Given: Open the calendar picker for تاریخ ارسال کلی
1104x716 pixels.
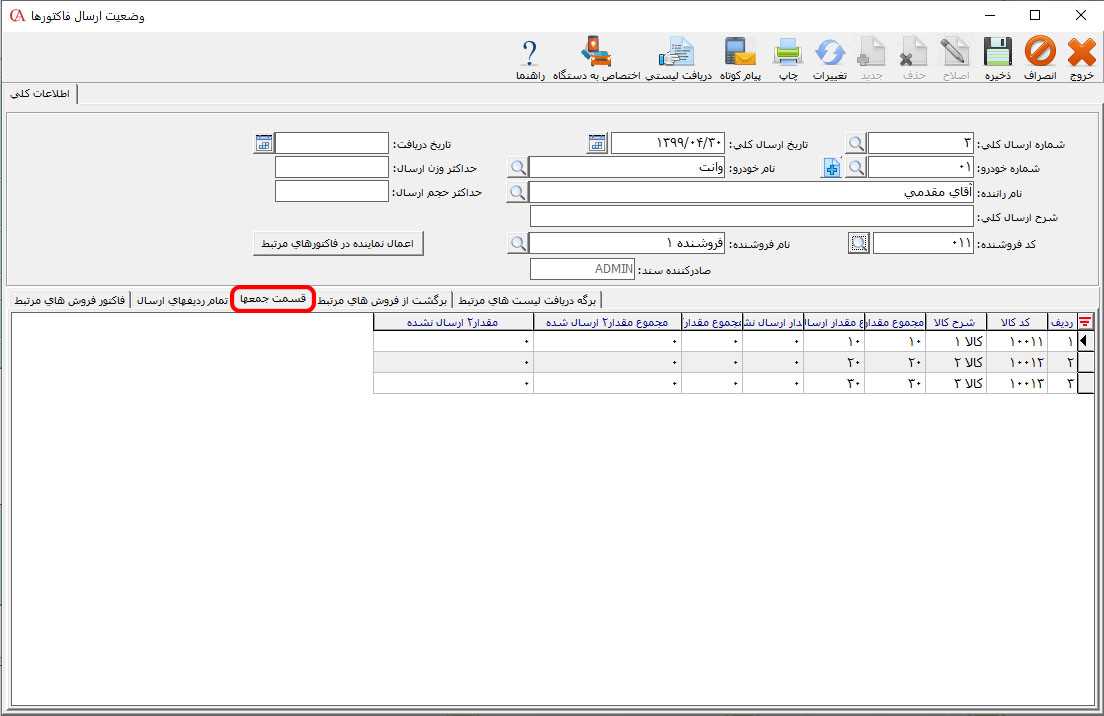Looking at the screenshot, I should coord(597,143).
